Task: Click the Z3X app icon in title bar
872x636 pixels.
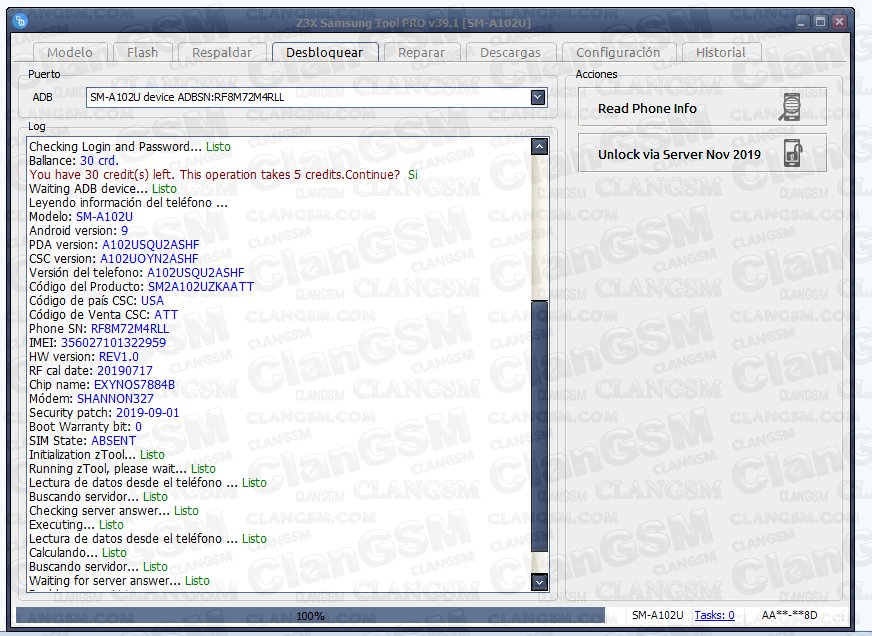Action: (21, 21)
